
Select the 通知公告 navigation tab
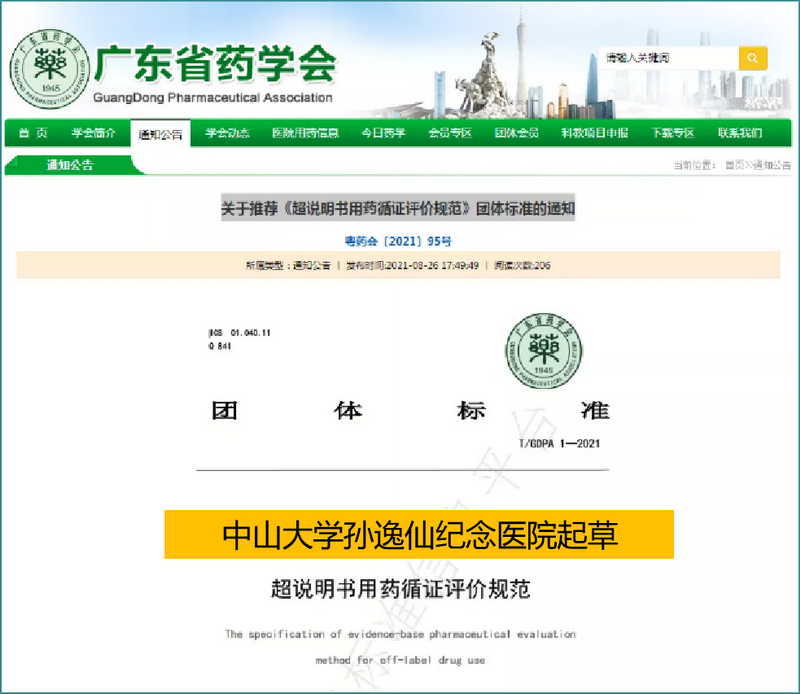tap(160, 134)
